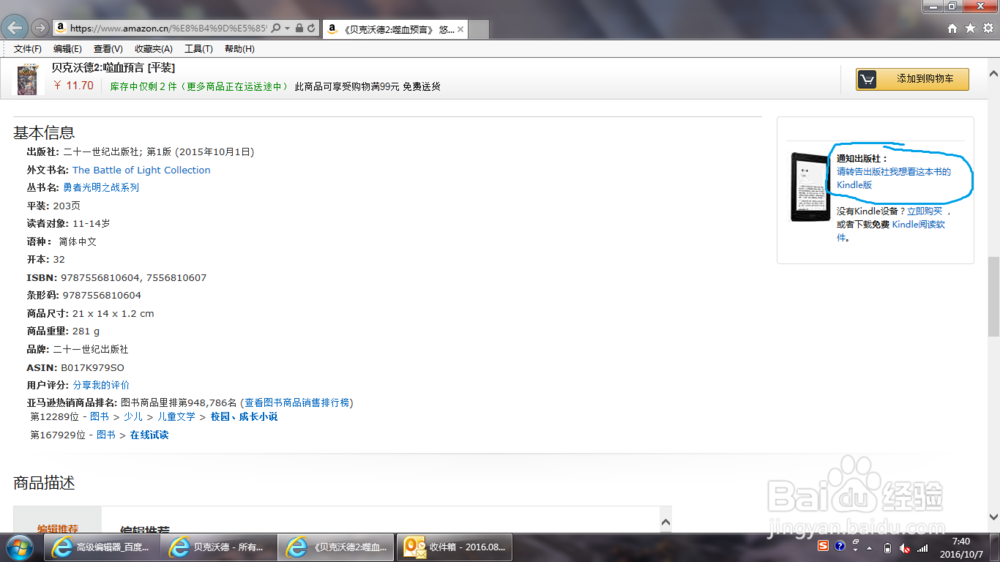This screenshot has width=1000, height=562.
Task: Click the shopping cart icon on button
Action: 867,79
